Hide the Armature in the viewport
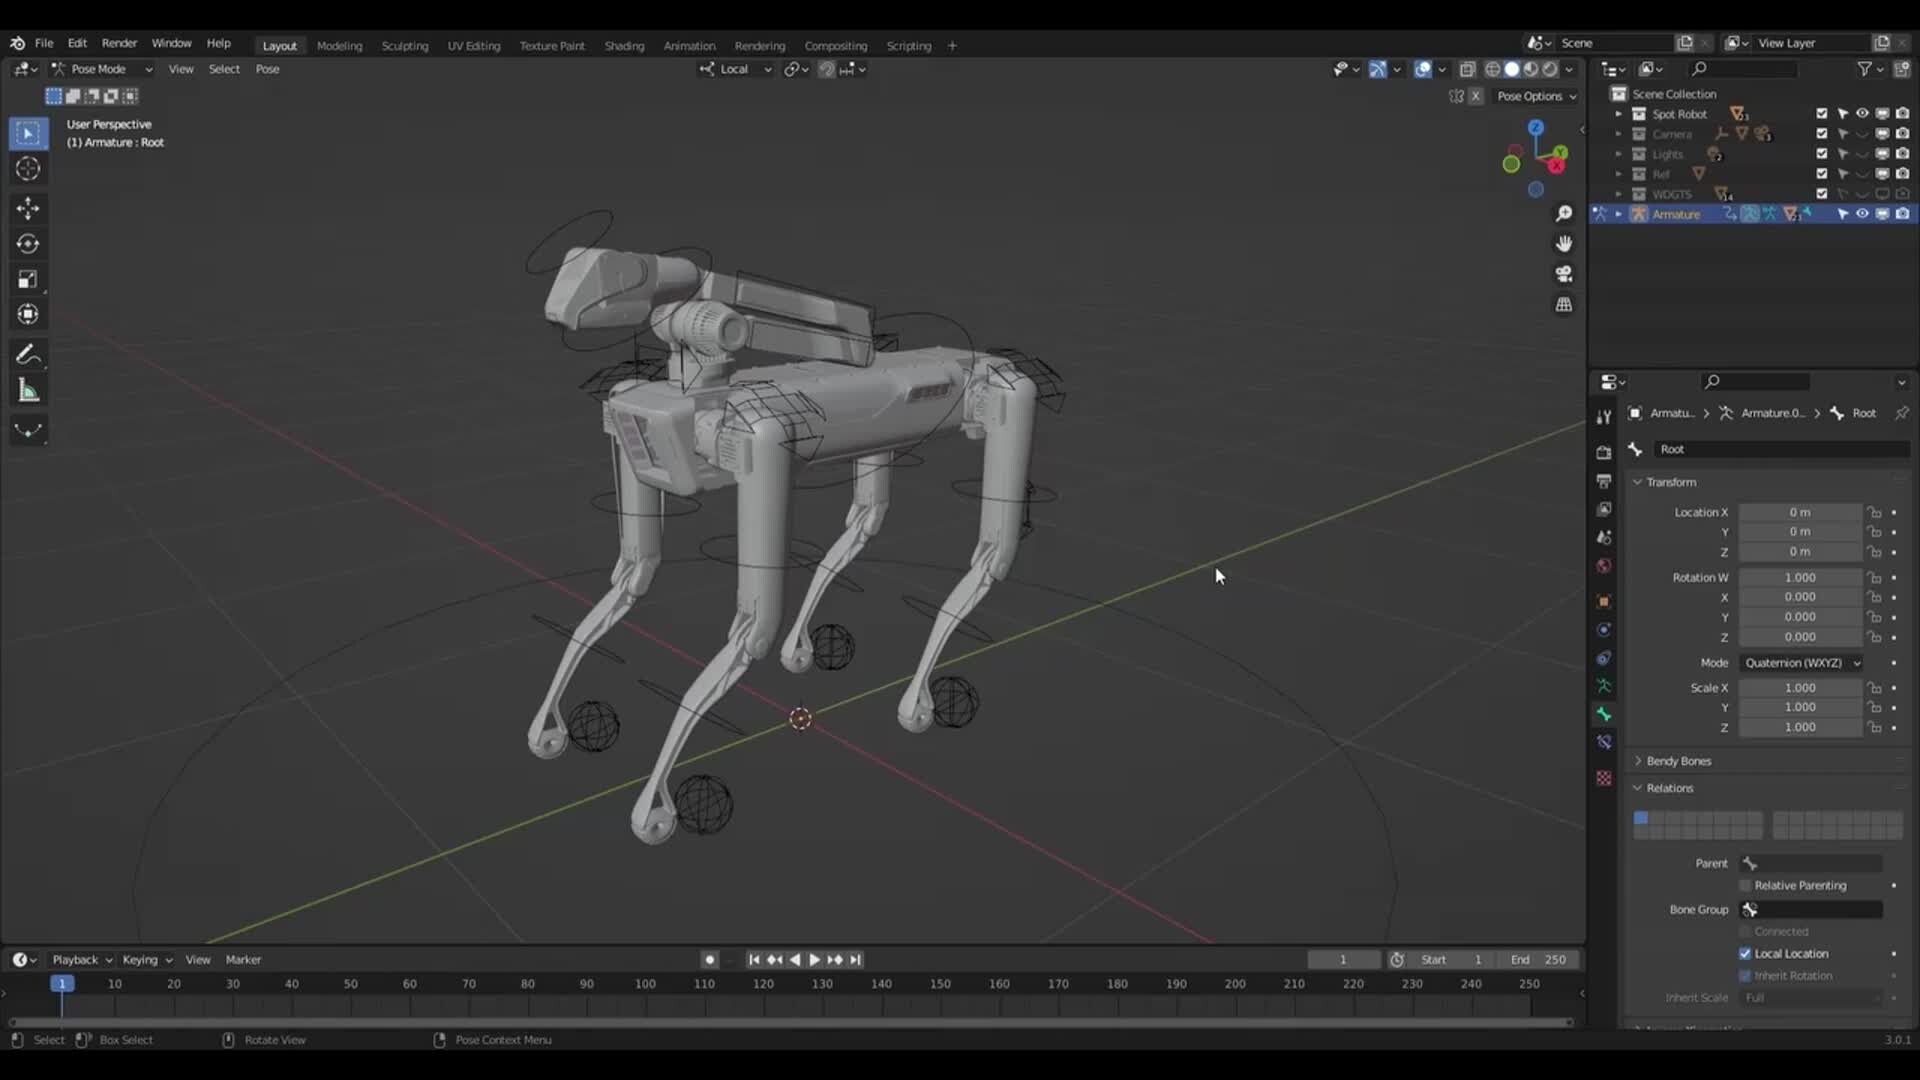1920x1080 pixels. click(x=1862, y=214)
